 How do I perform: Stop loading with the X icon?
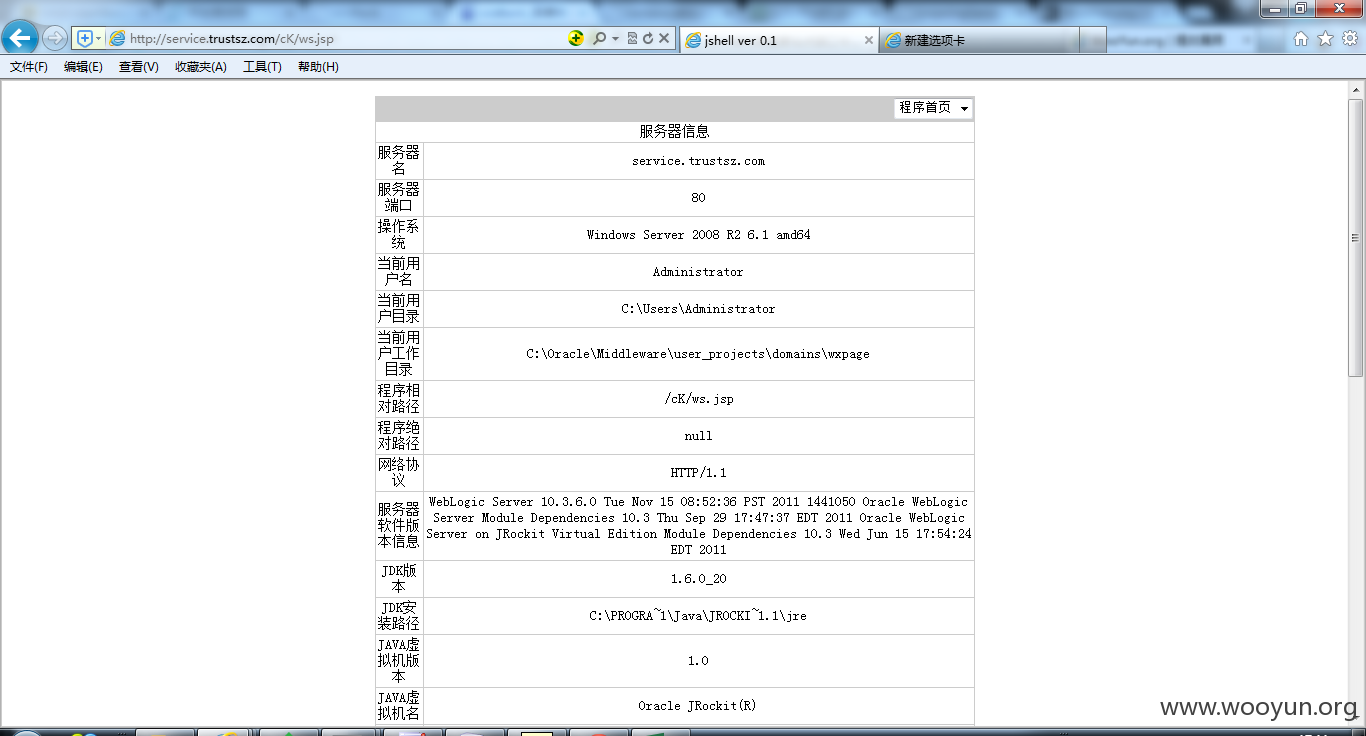click(x=664, y=39)
